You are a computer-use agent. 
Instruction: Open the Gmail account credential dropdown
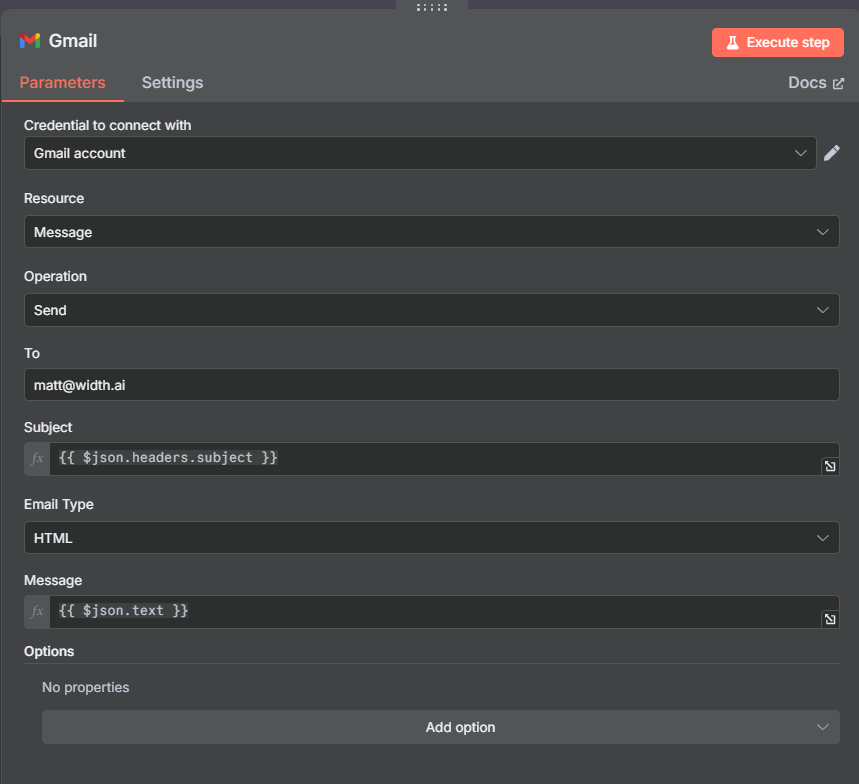click(x=420, y=153)
